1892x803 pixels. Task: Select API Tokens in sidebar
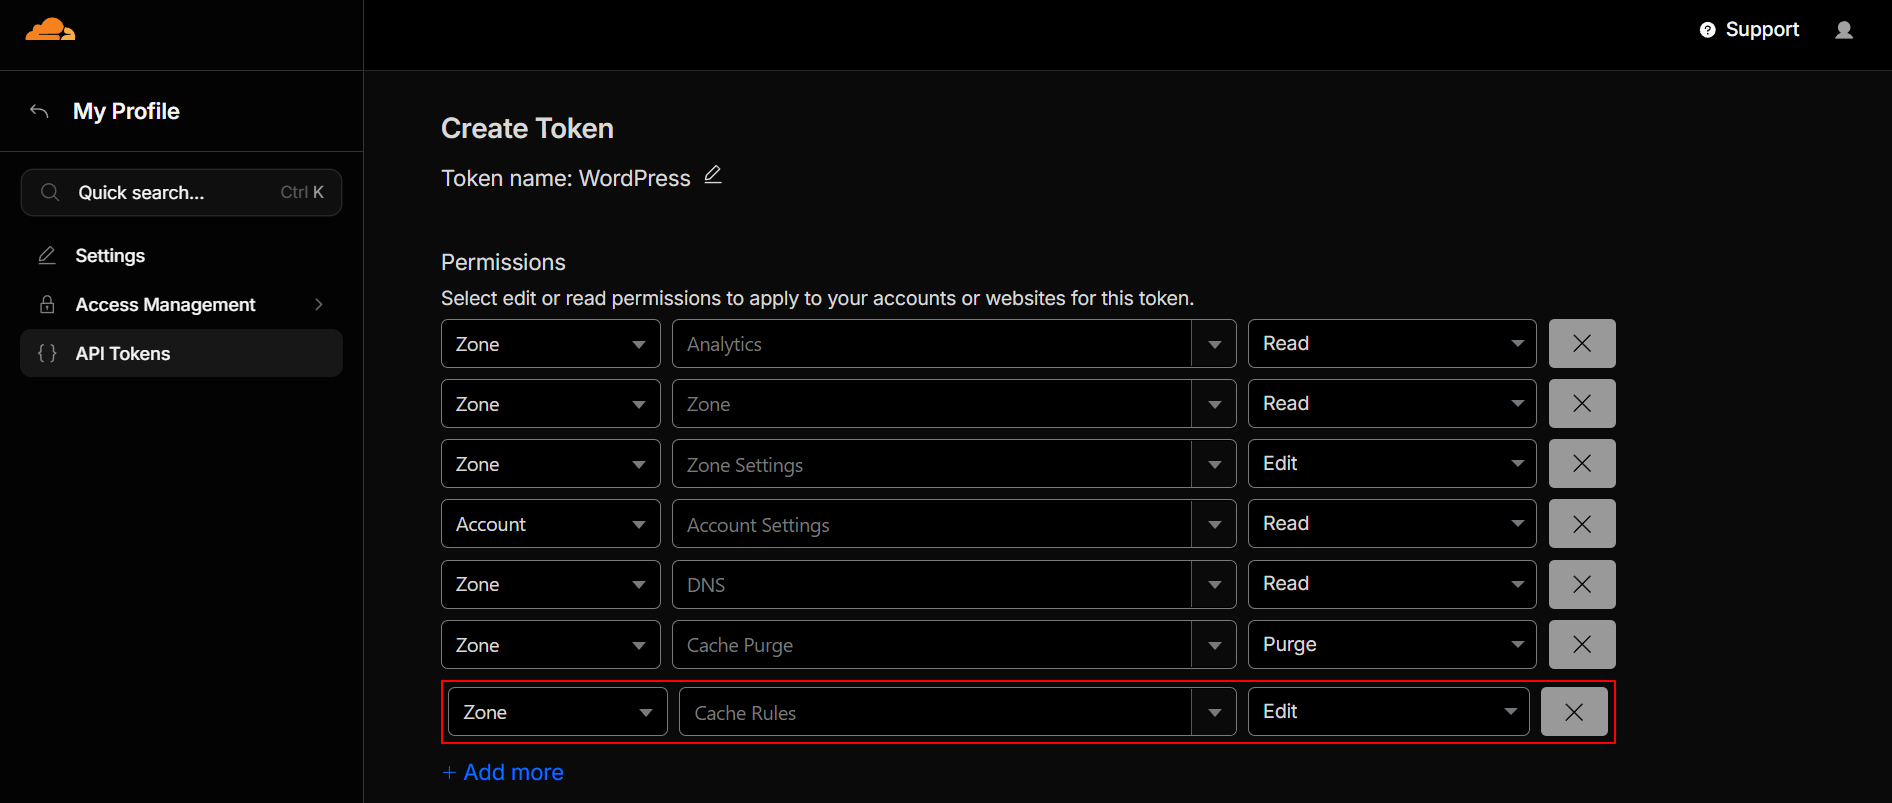[x=181, y=354]
